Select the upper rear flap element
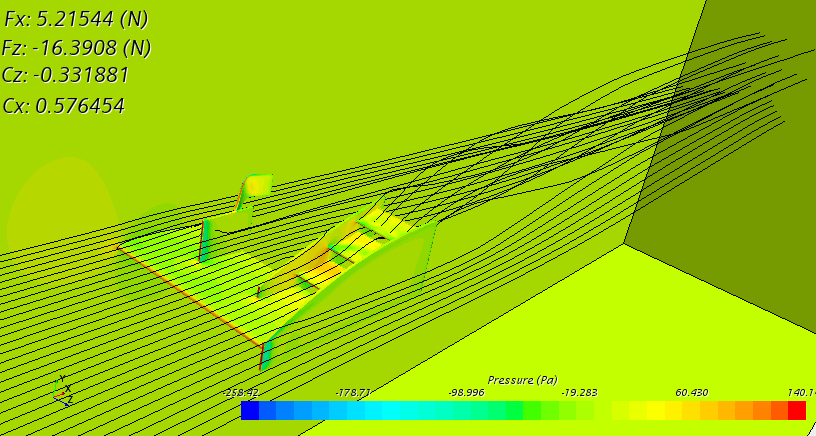This screenshot has height=436, width=816. (x=256, y=188)
